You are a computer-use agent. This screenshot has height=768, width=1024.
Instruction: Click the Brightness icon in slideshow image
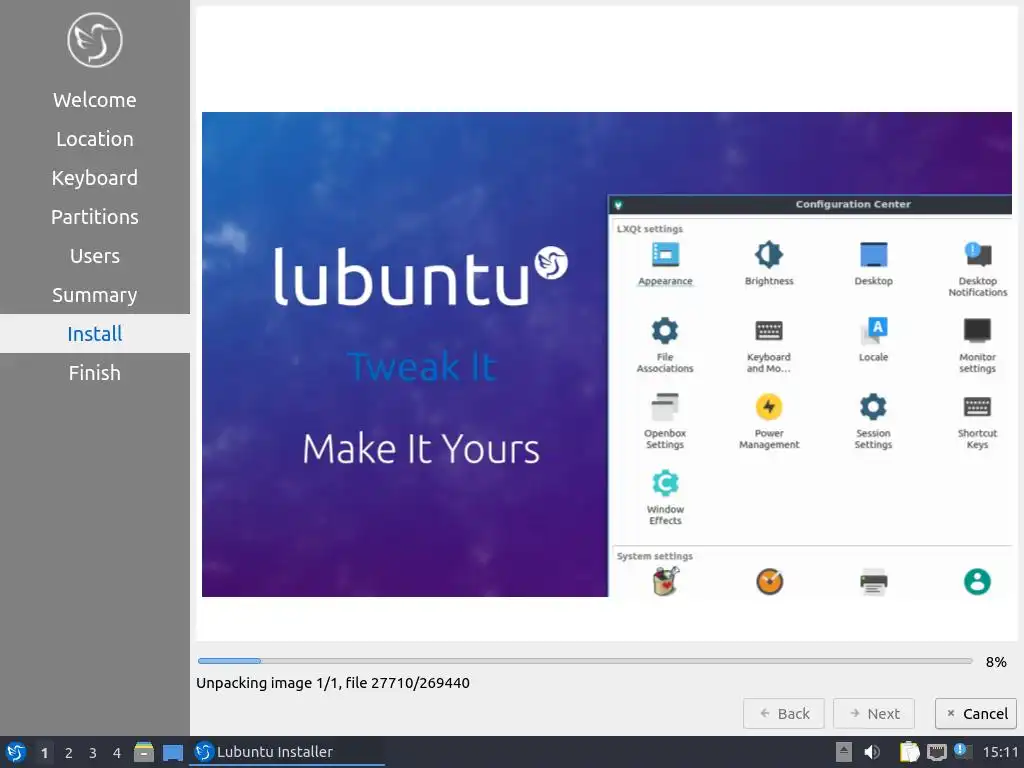[769, 254]
